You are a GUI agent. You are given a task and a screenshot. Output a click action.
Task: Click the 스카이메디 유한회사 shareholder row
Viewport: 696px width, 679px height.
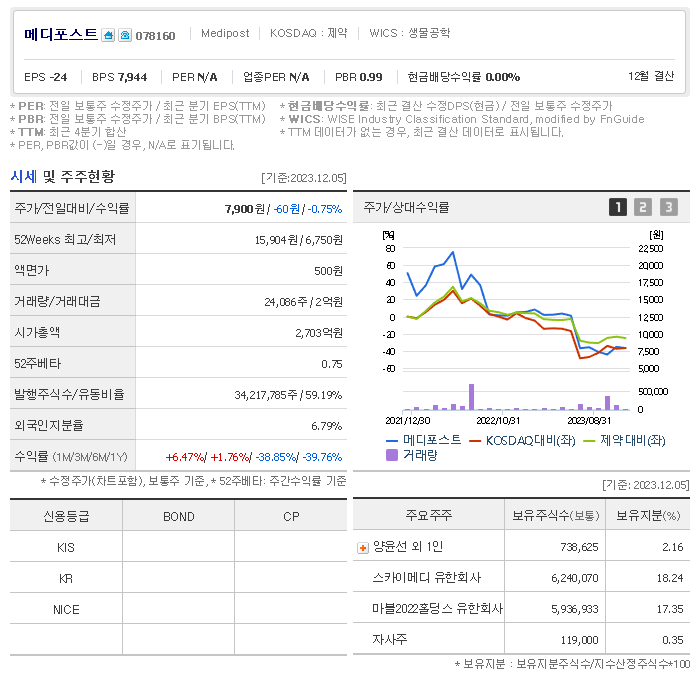pyautogui.click(x=521, y=577)
